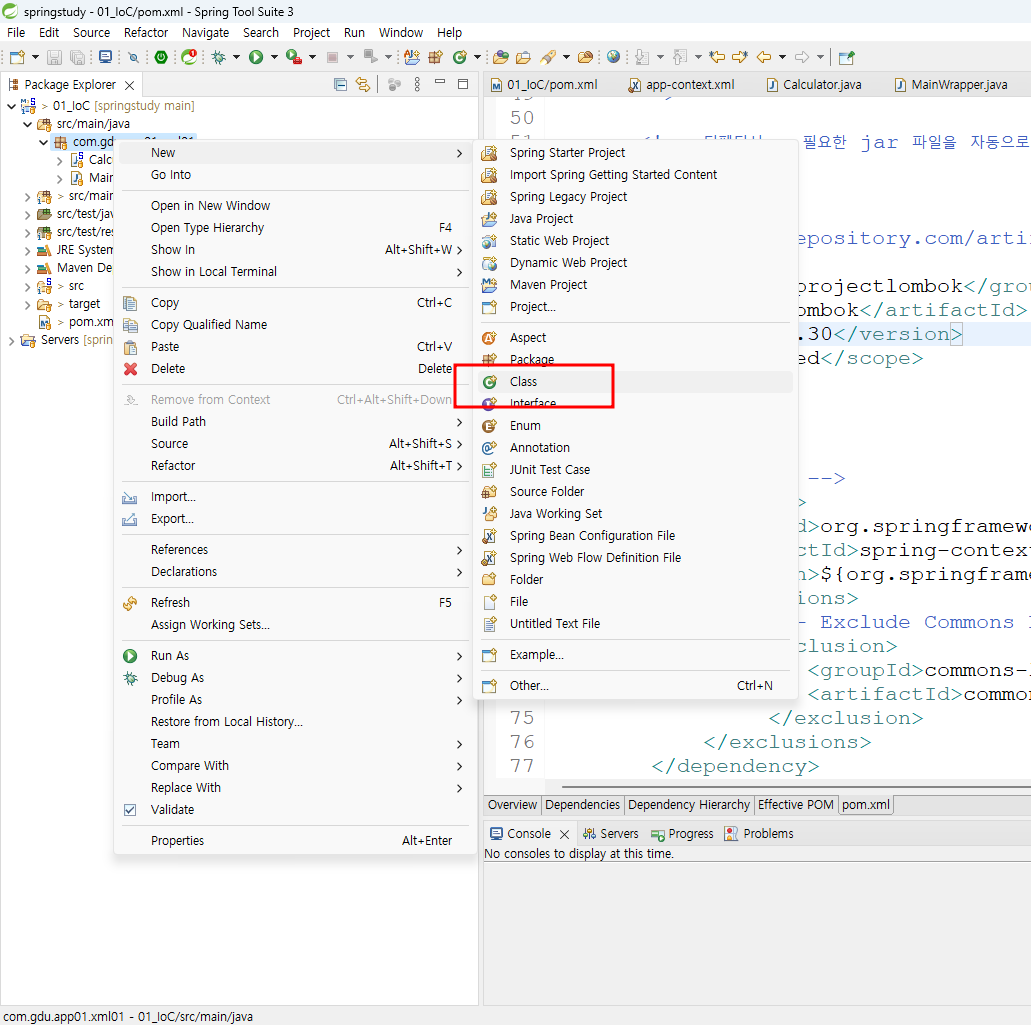
Task: Select Spring Bean Configuration File entry
Action: pyautogui.click(x=635, y=536)
